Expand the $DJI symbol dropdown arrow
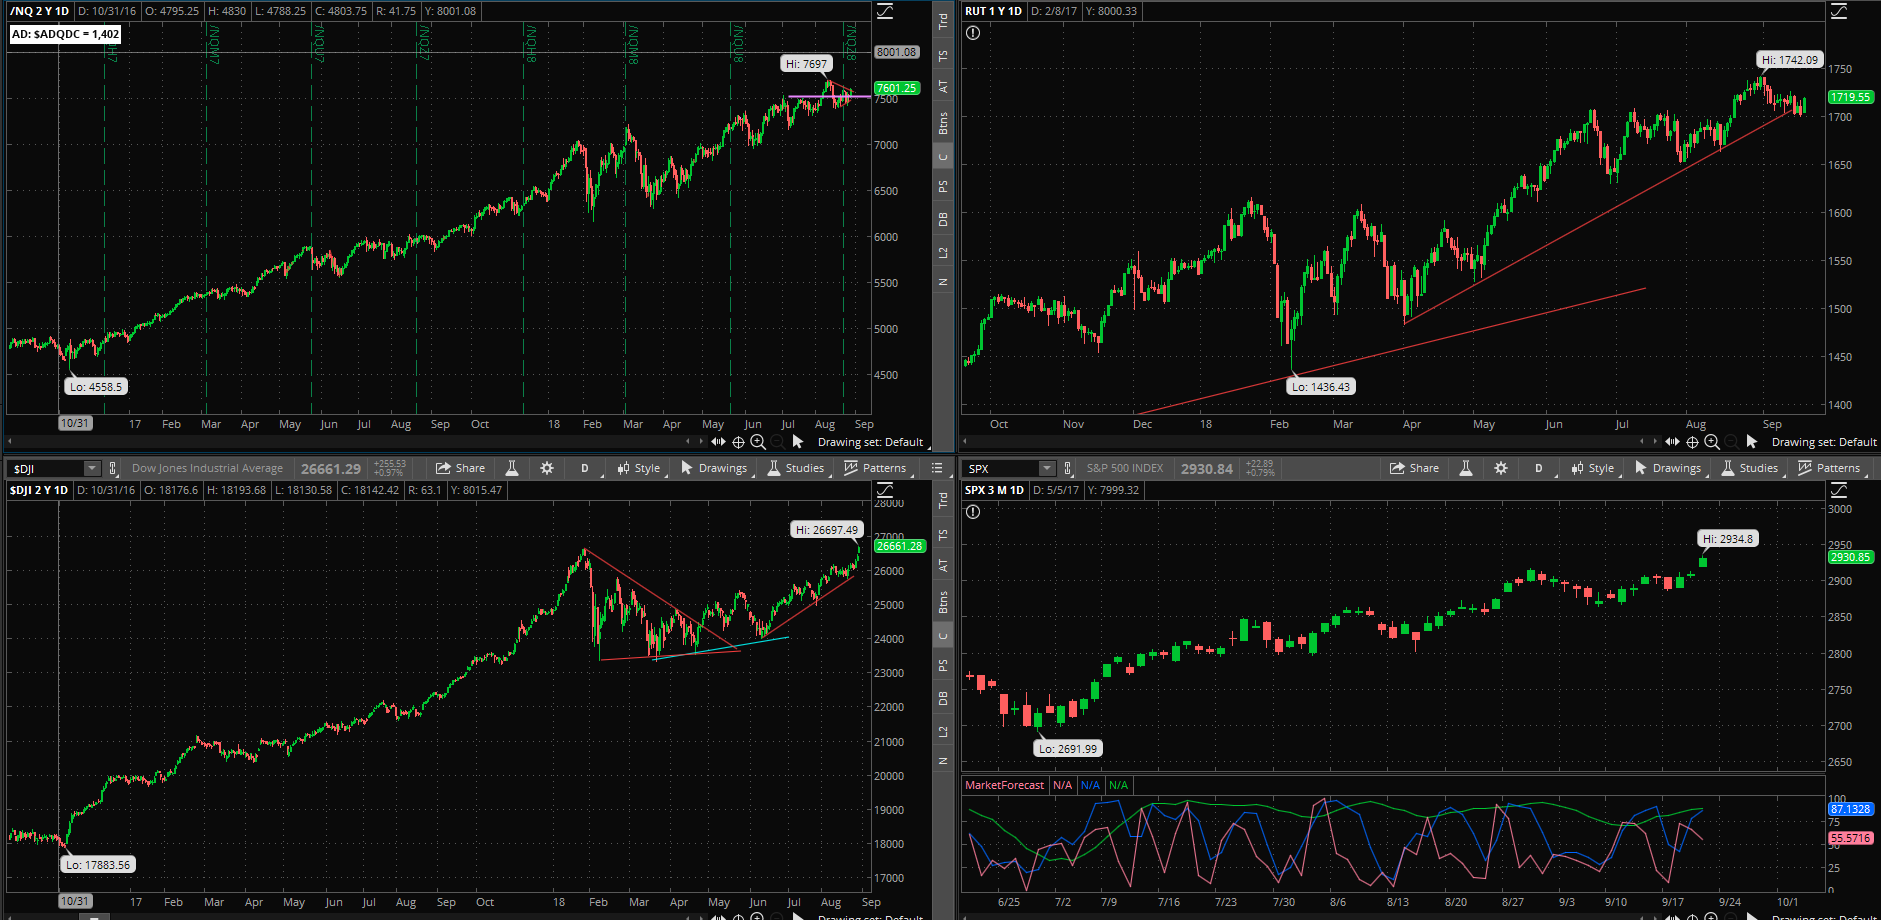Viewport: 1881px width, 920px height. point(92,468)
